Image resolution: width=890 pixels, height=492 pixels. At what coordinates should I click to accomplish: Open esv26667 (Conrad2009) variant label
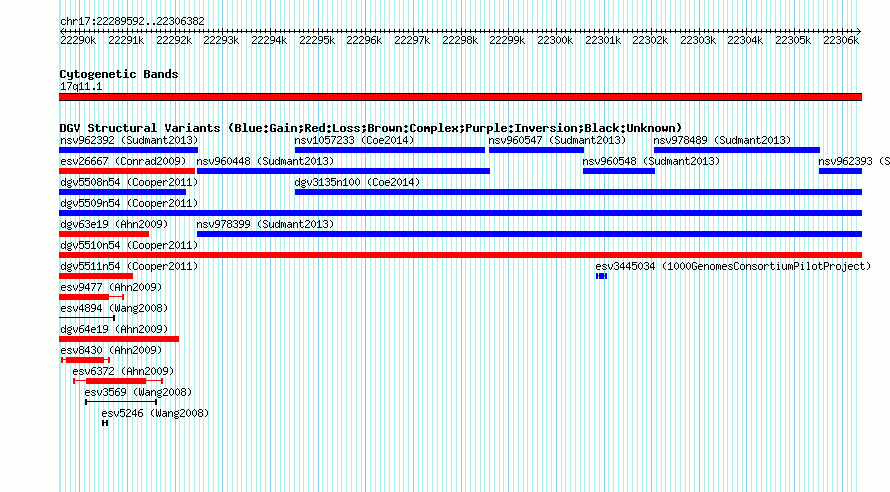click(123, 161)
